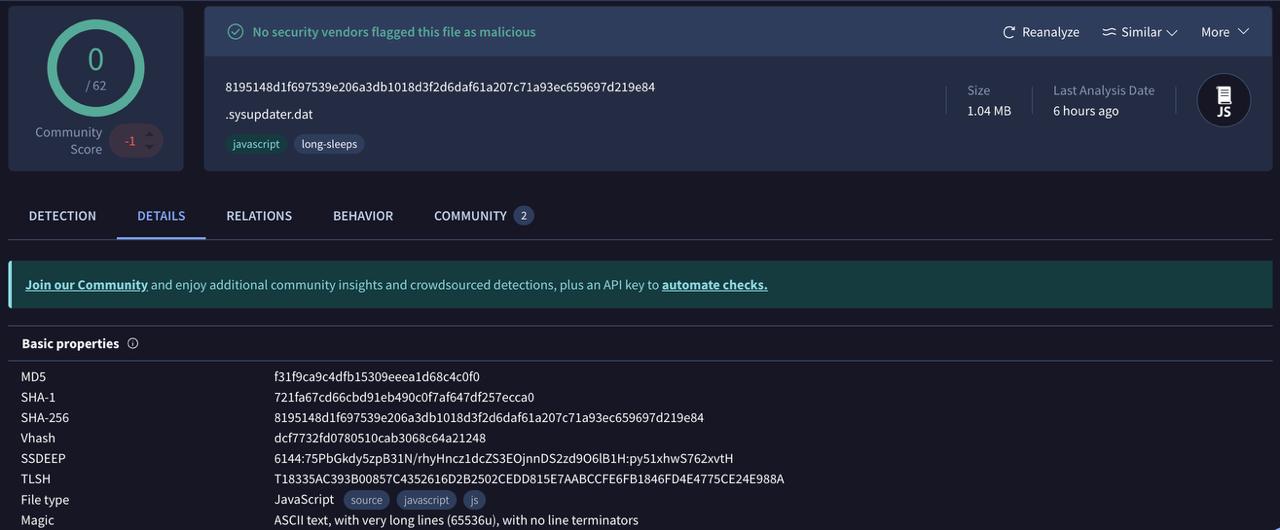Click the SSDEEP value starting with 6144:
The height and width of the screenshot is (530, 1280).
(504, 459)
